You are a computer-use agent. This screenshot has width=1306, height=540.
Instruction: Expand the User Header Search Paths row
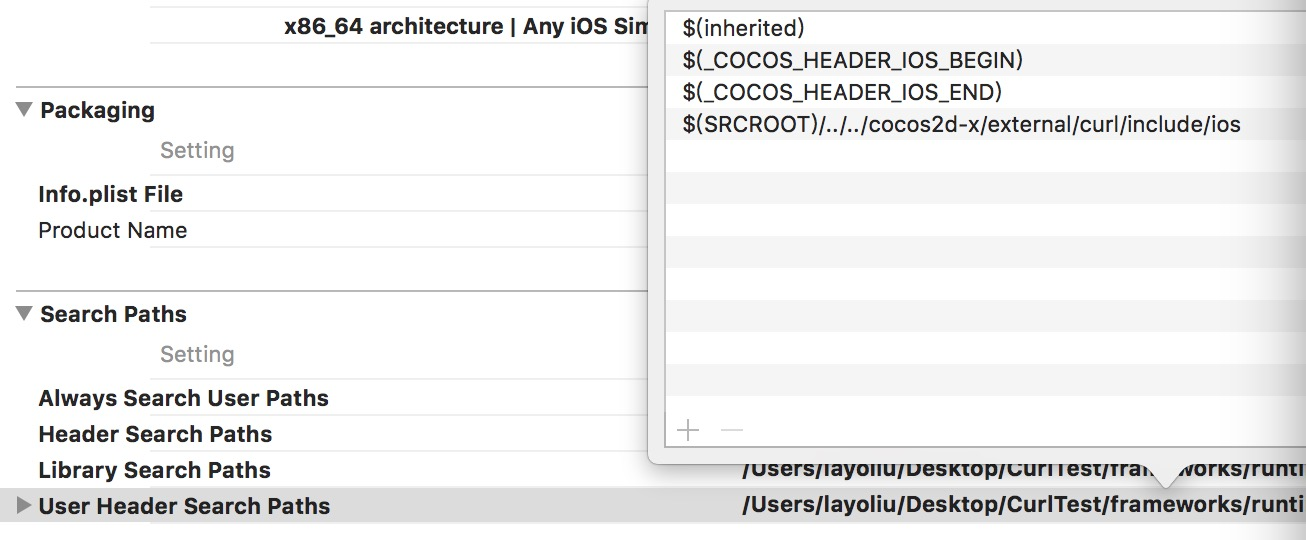[24, 506]
